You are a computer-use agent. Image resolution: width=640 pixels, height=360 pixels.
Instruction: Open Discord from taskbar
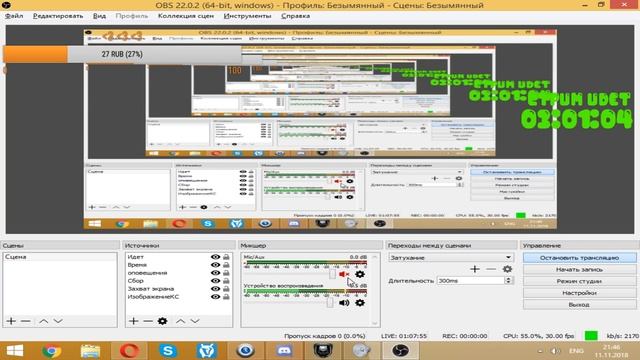point(284,351)
